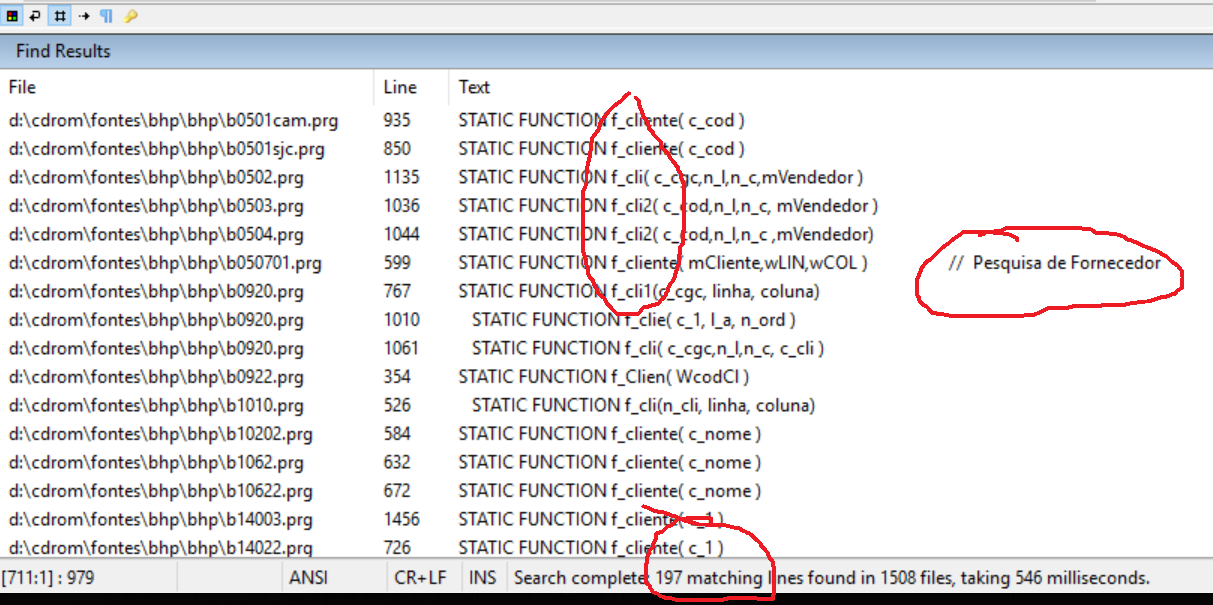Image resolution: width=1213 pixels, height=605 pixels.
Task: Click text 'f_clie( c_1, l_a, n_ord )'
Action: (710, 320)
